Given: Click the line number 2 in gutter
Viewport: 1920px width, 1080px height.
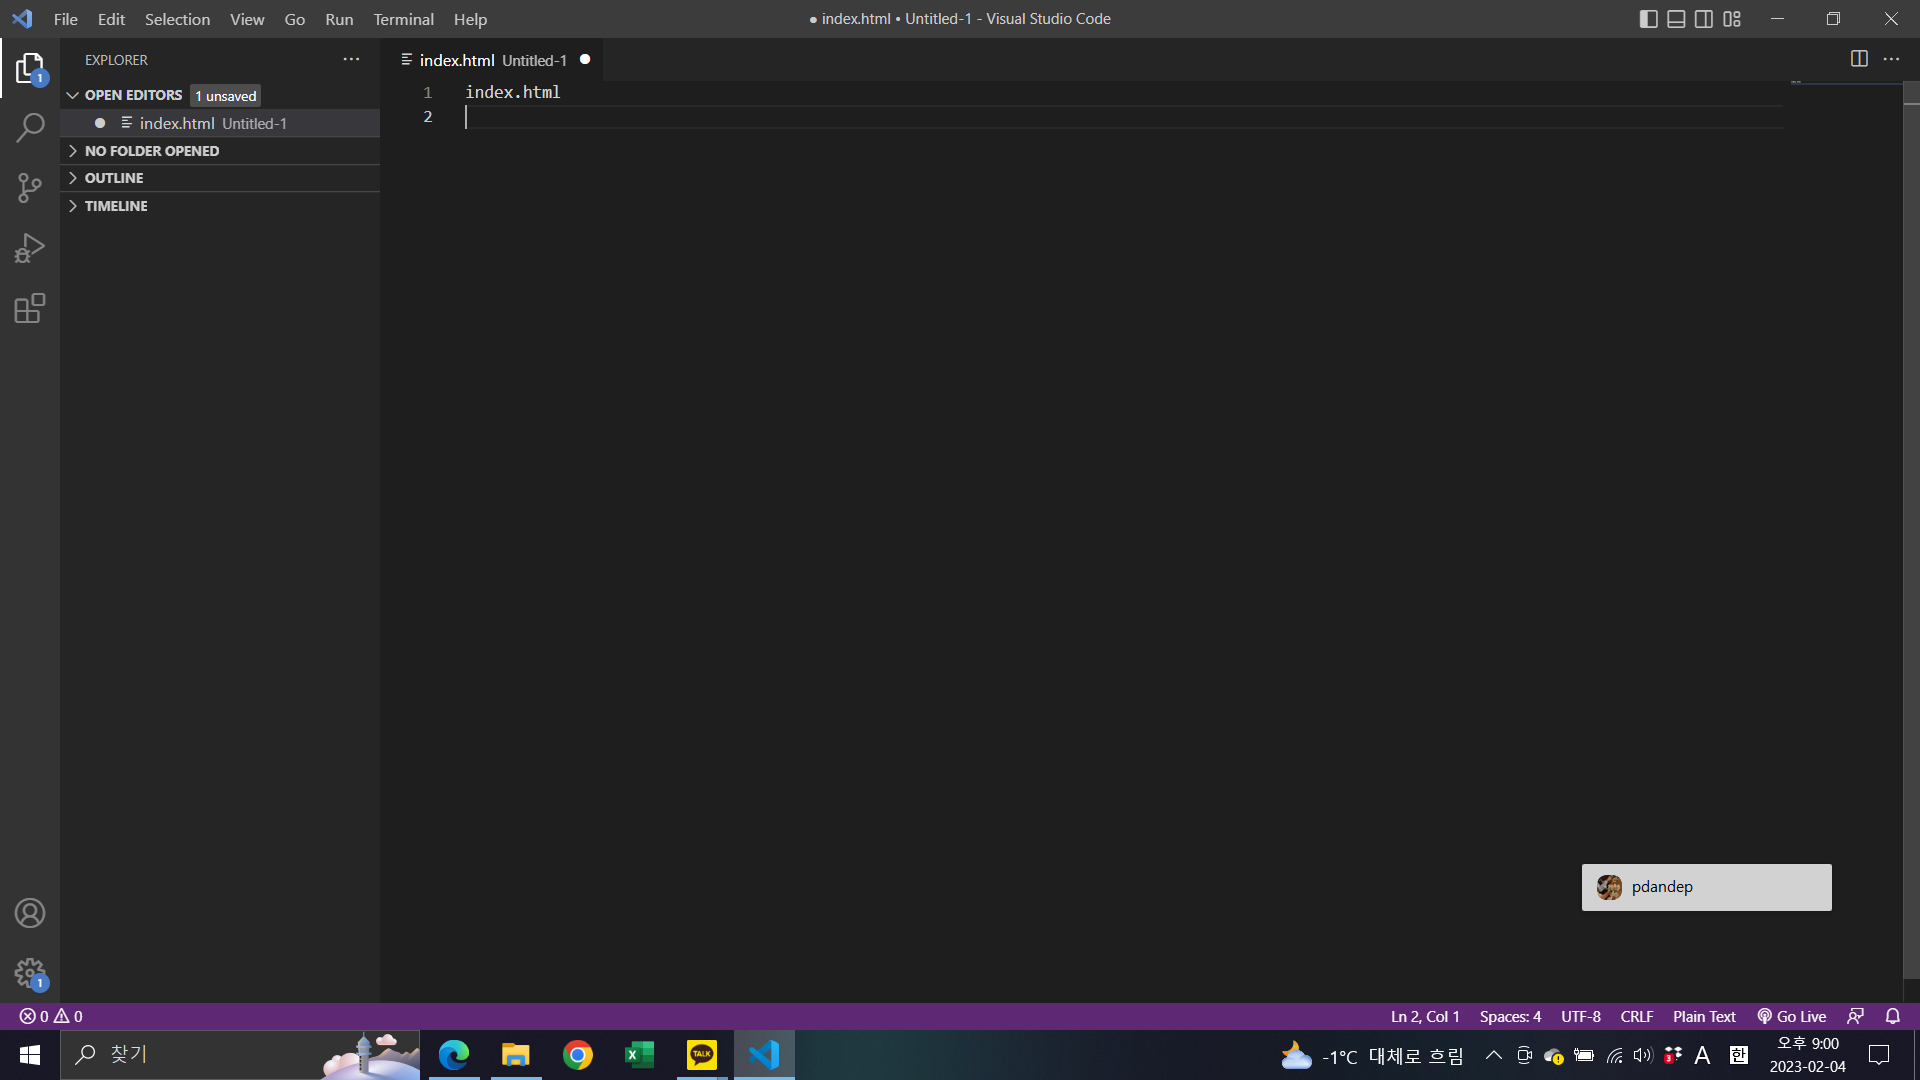Looking at the screenshot, I should coord(428,117).
